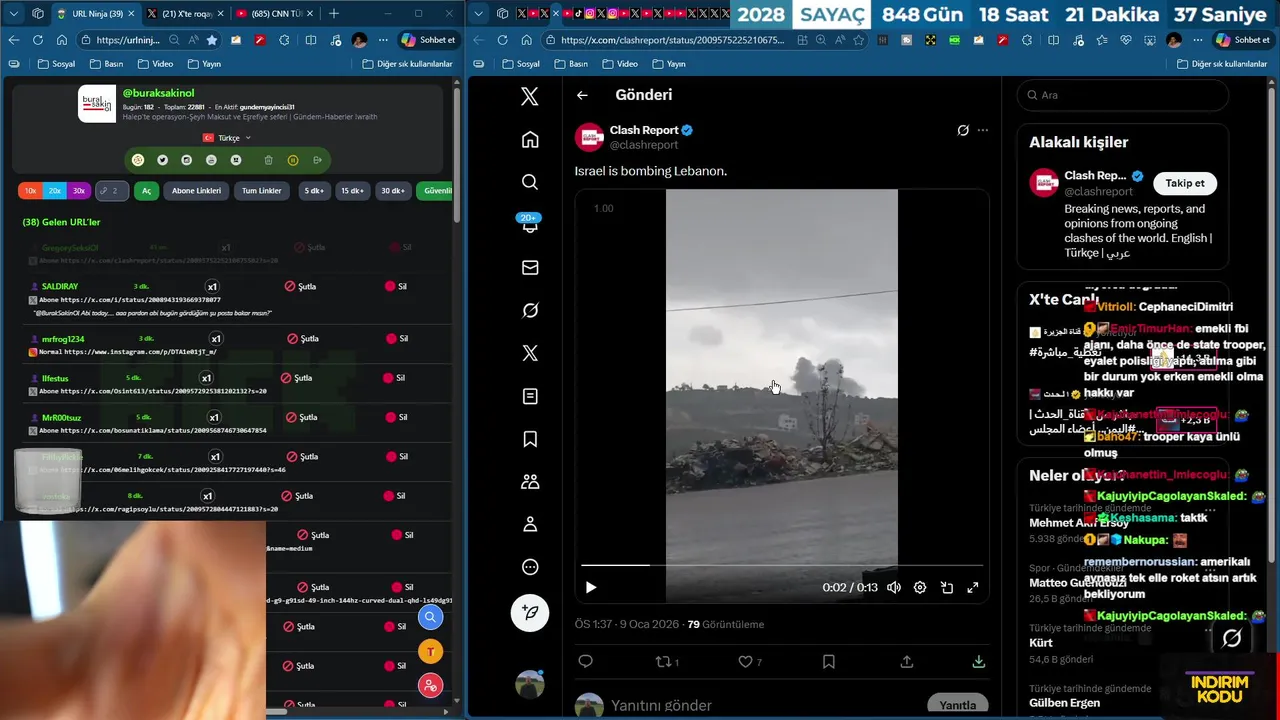Image resolution: width=1280 pixels, height=720 pixels.
Task: Open Video bookmarks folder in right browser
Action: [x=619, y=64]
